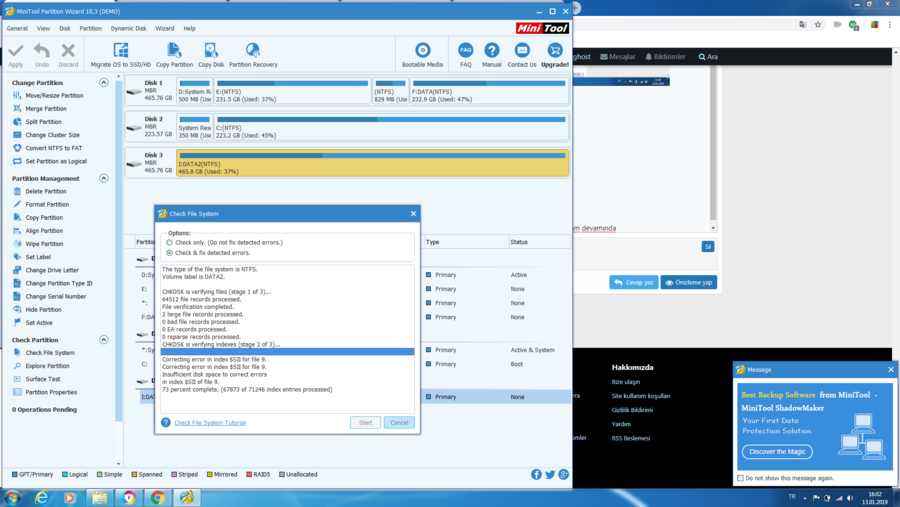
Task: Open Bootable Media builder
Action: pyautogui.click(x=422, y=55)
